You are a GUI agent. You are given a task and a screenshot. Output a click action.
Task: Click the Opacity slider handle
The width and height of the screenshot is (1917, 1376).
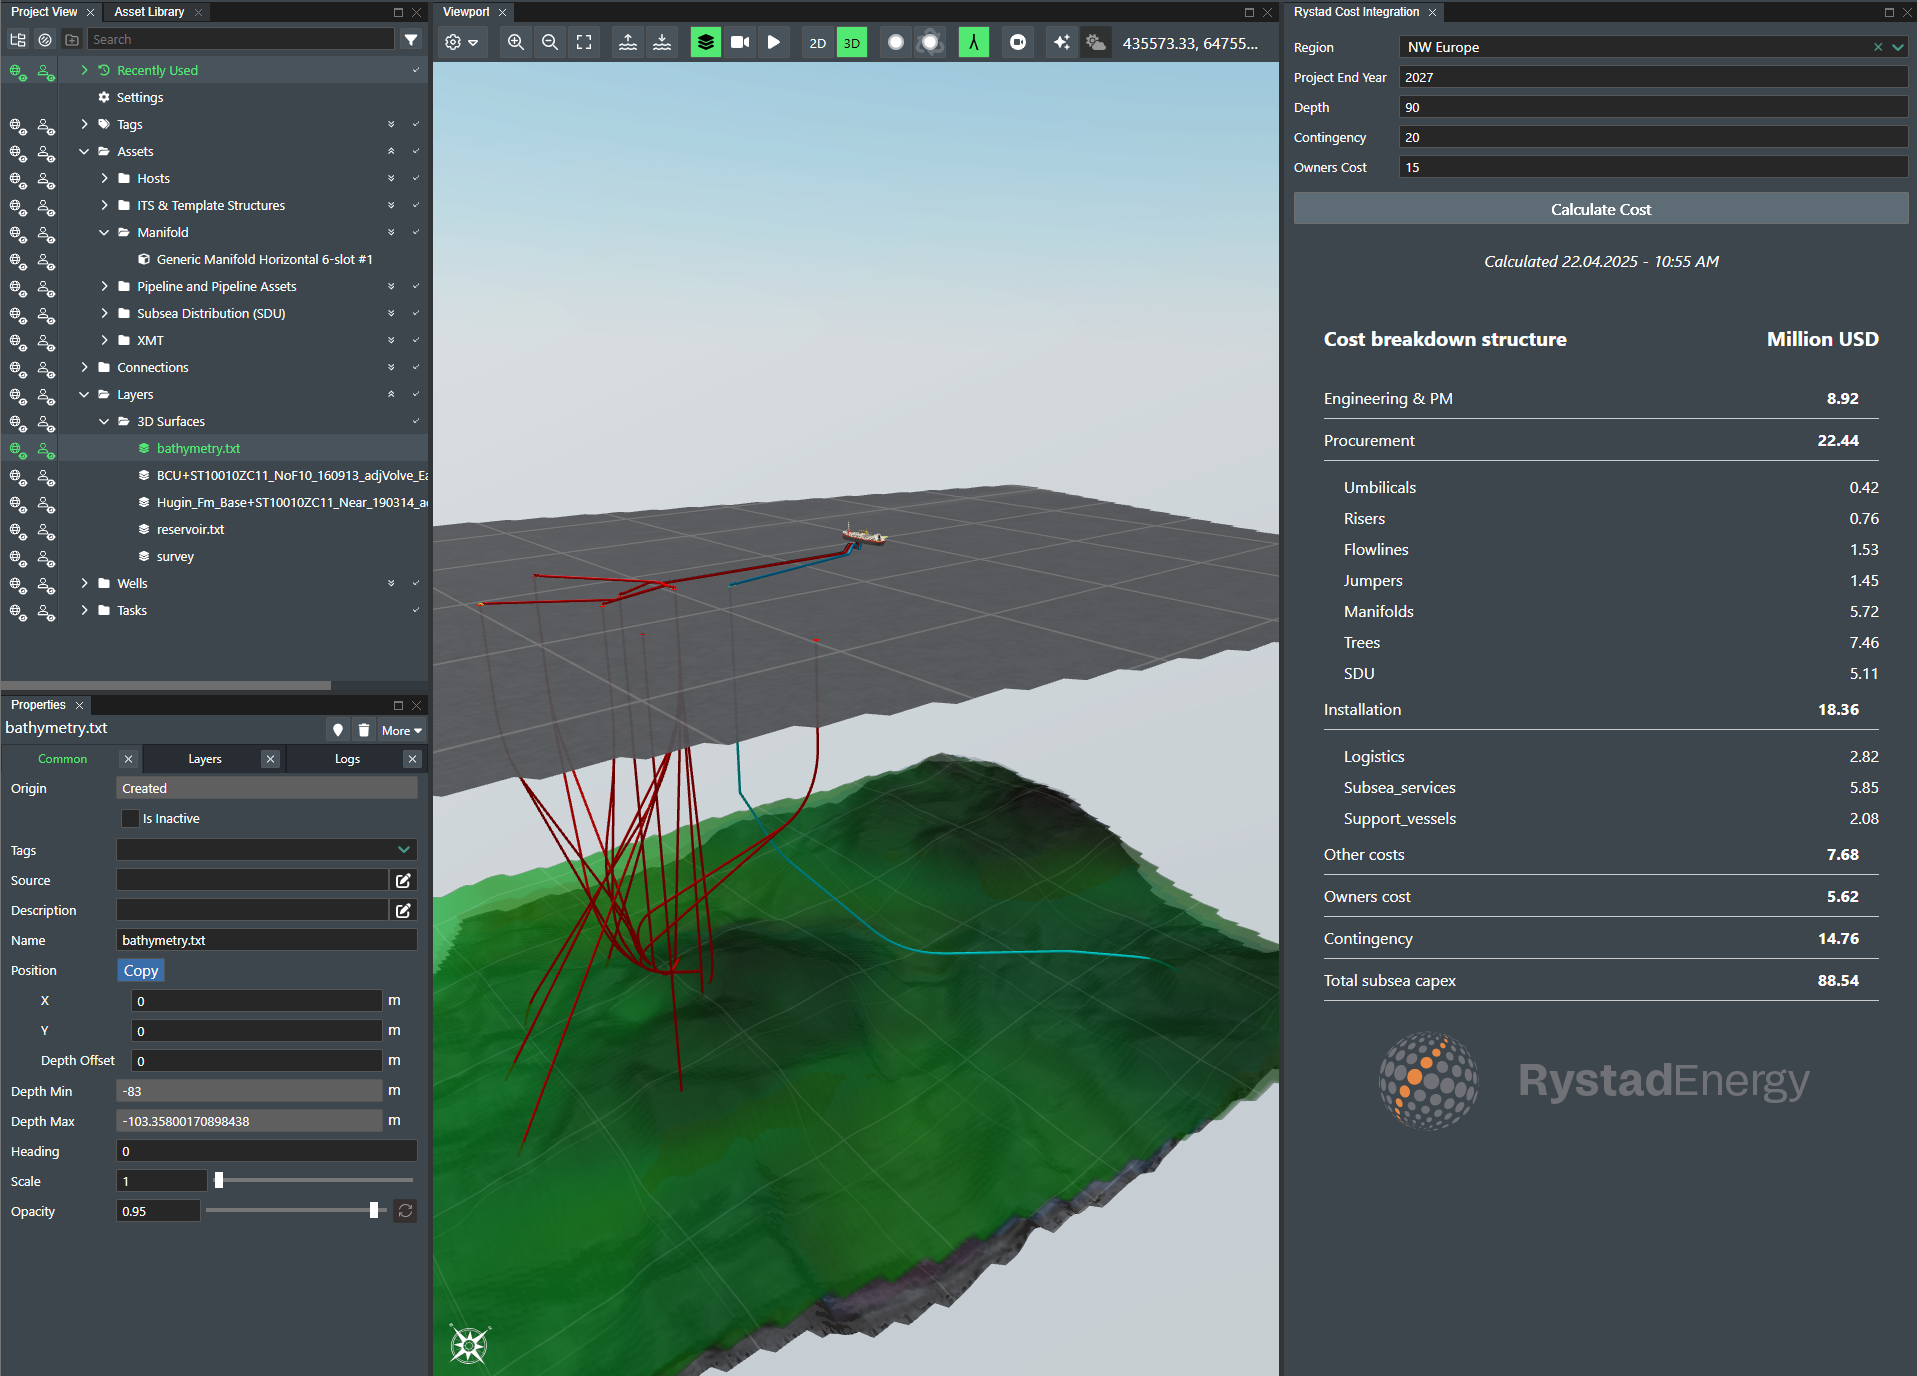[374, 1211]
